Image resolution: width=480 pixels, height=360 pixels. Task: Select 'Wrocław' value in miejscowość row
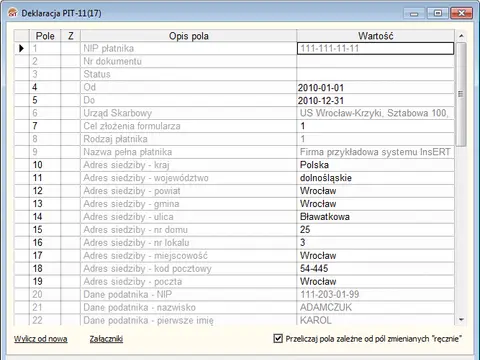tap(375, 256)
